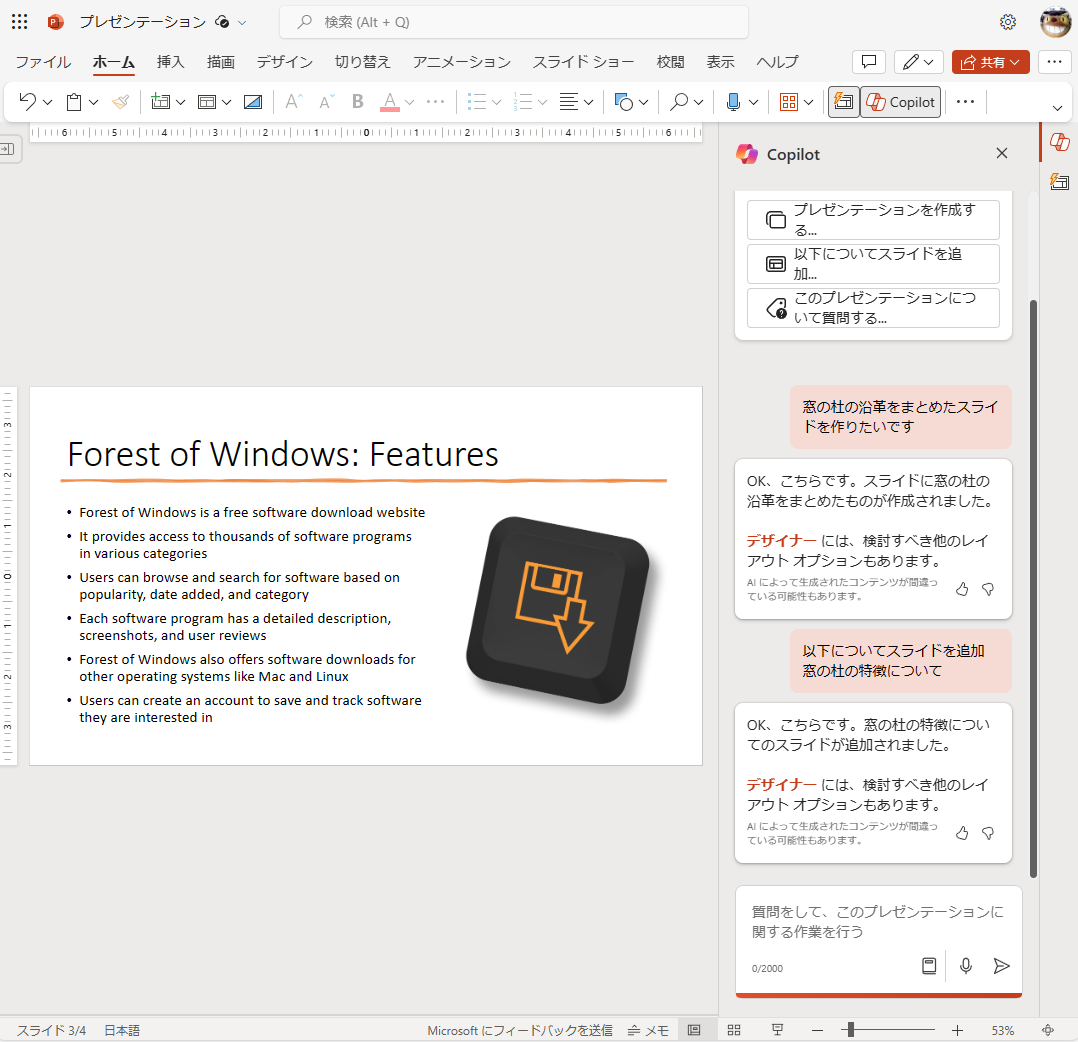This screenshot has height=1042, width=1078.
Task: Open the presentation title dropdown
Action: point(242,23)
